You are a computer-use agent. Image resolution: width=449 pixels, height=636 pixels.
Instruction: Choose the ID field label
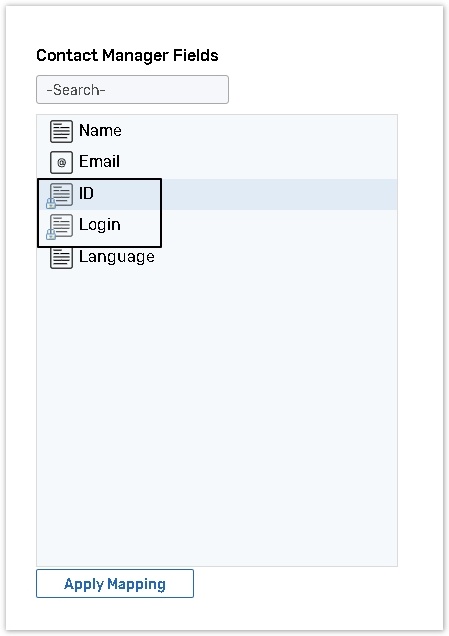coord(86,193)
